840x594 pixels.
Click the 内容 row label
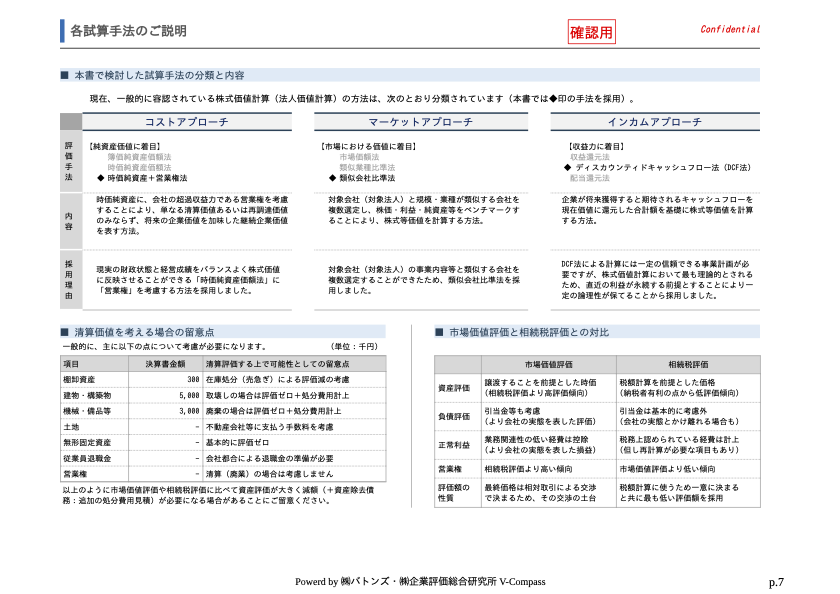tap(69, 221)
